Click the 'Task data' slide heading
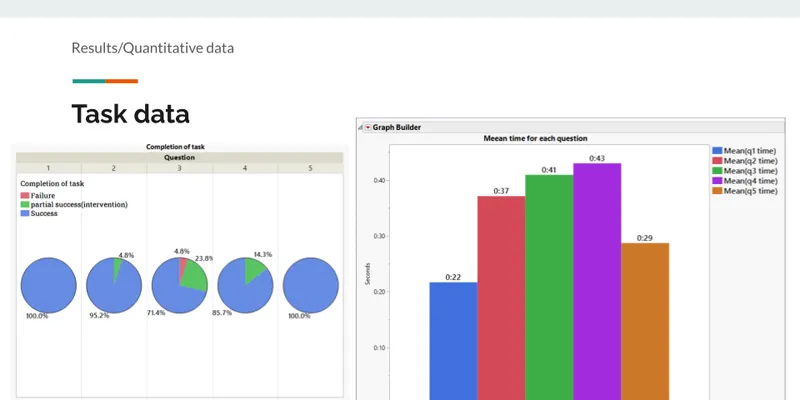 click(x=131, y=114)
